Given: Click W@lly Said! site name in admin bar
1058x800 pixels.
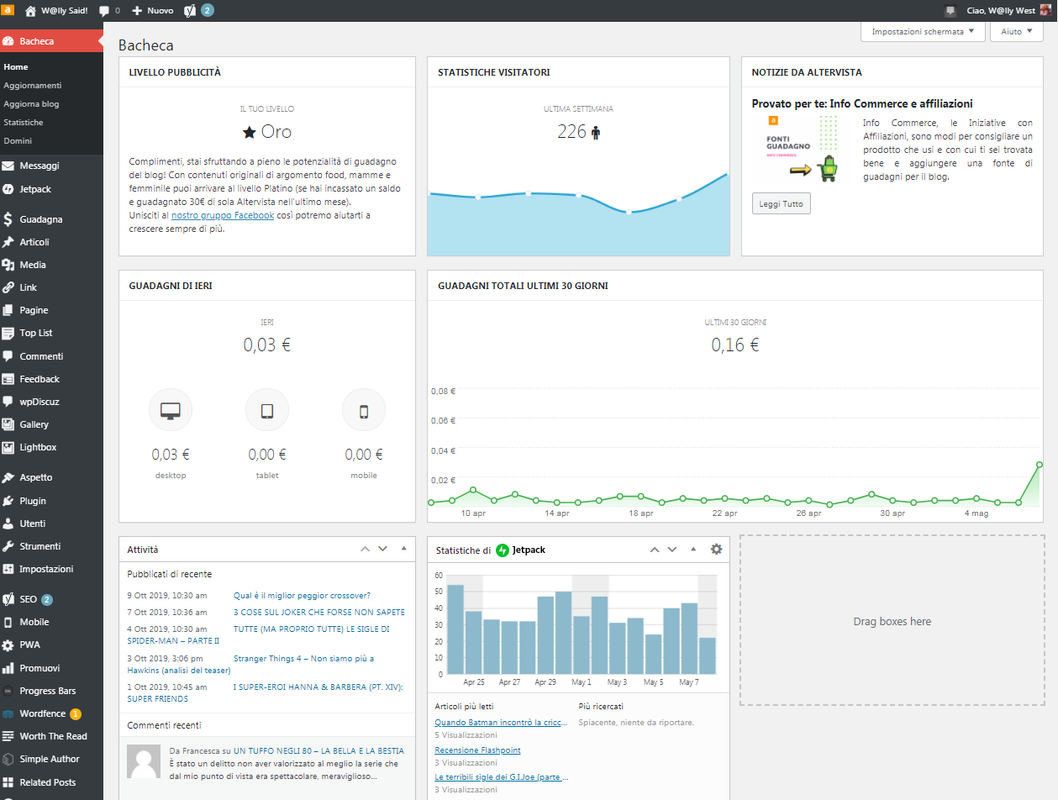Looking at the screenshot, I should (56, 11).
